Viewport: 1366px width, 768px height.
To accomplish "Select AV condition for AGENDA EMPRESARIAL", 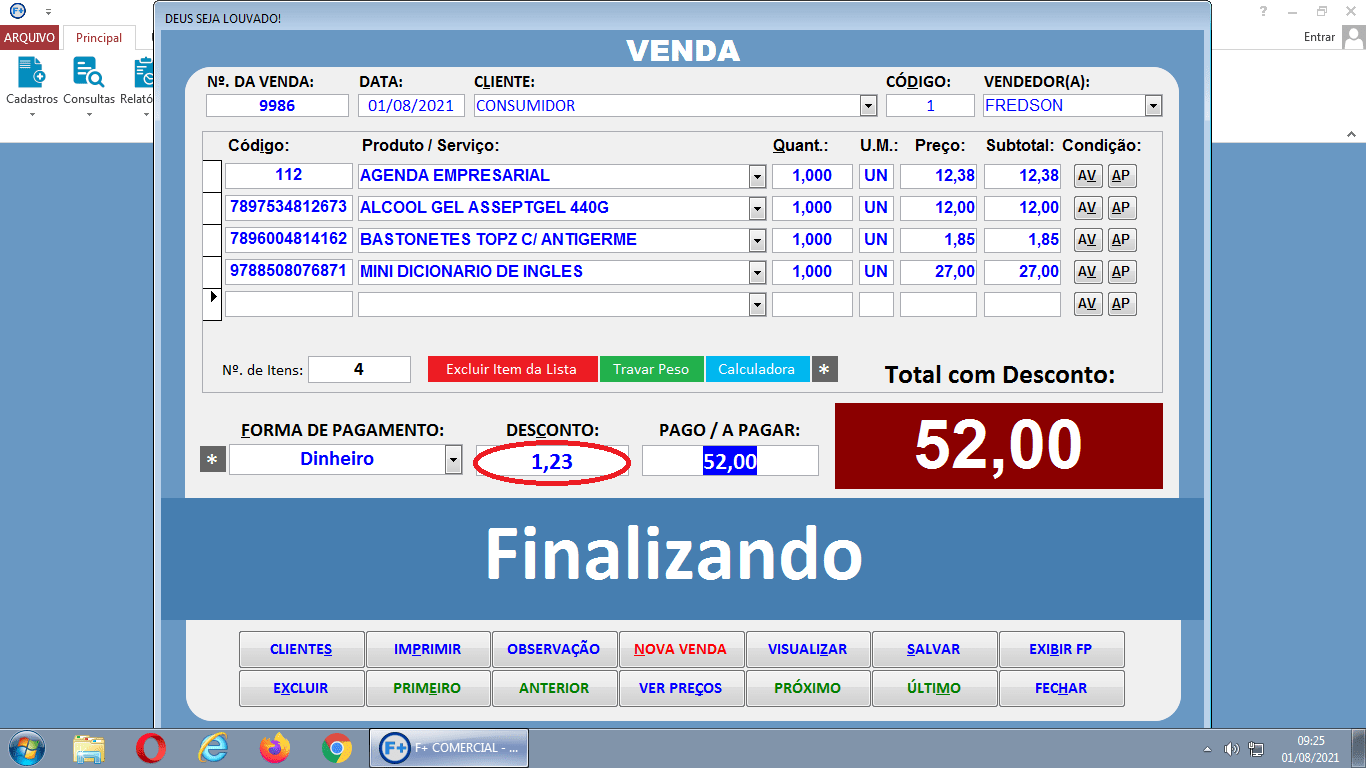I will pos(1087,175).
